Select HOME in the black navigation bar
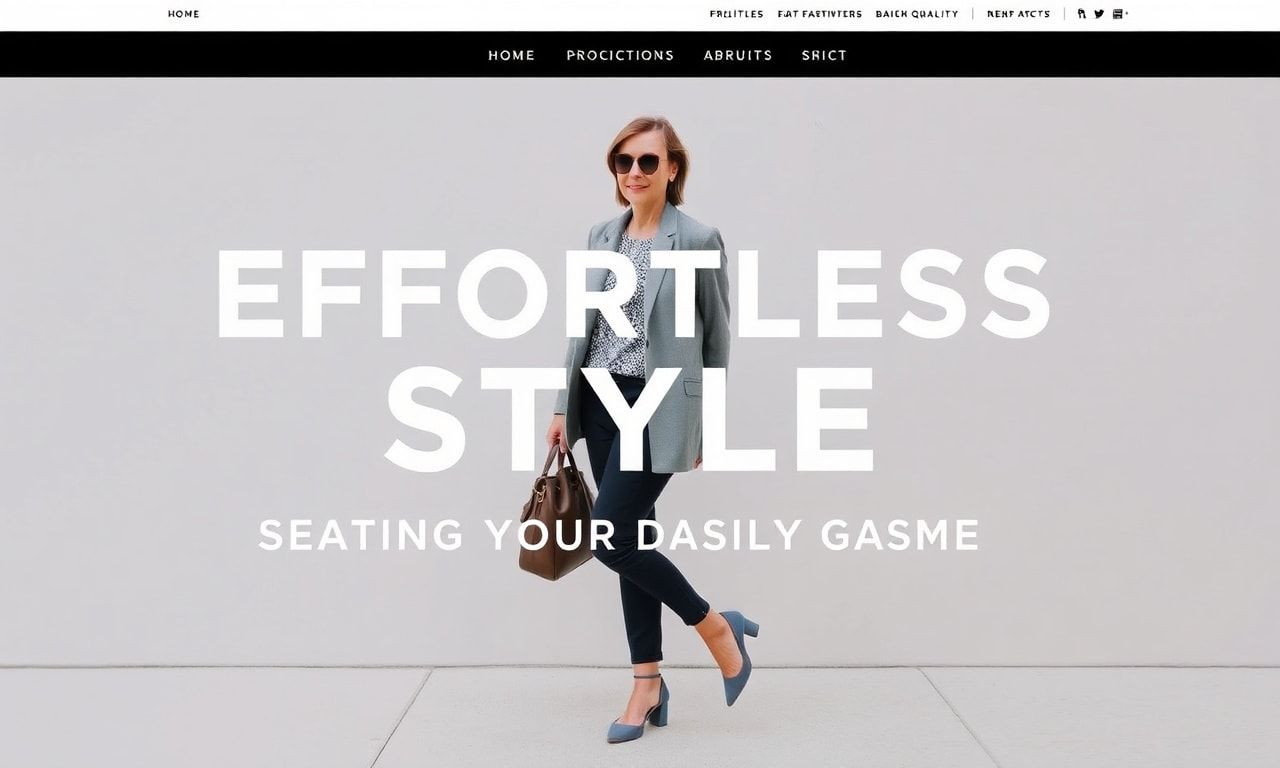The height and width of the screenshot is (768, 1280). click(x=511, y=55)
